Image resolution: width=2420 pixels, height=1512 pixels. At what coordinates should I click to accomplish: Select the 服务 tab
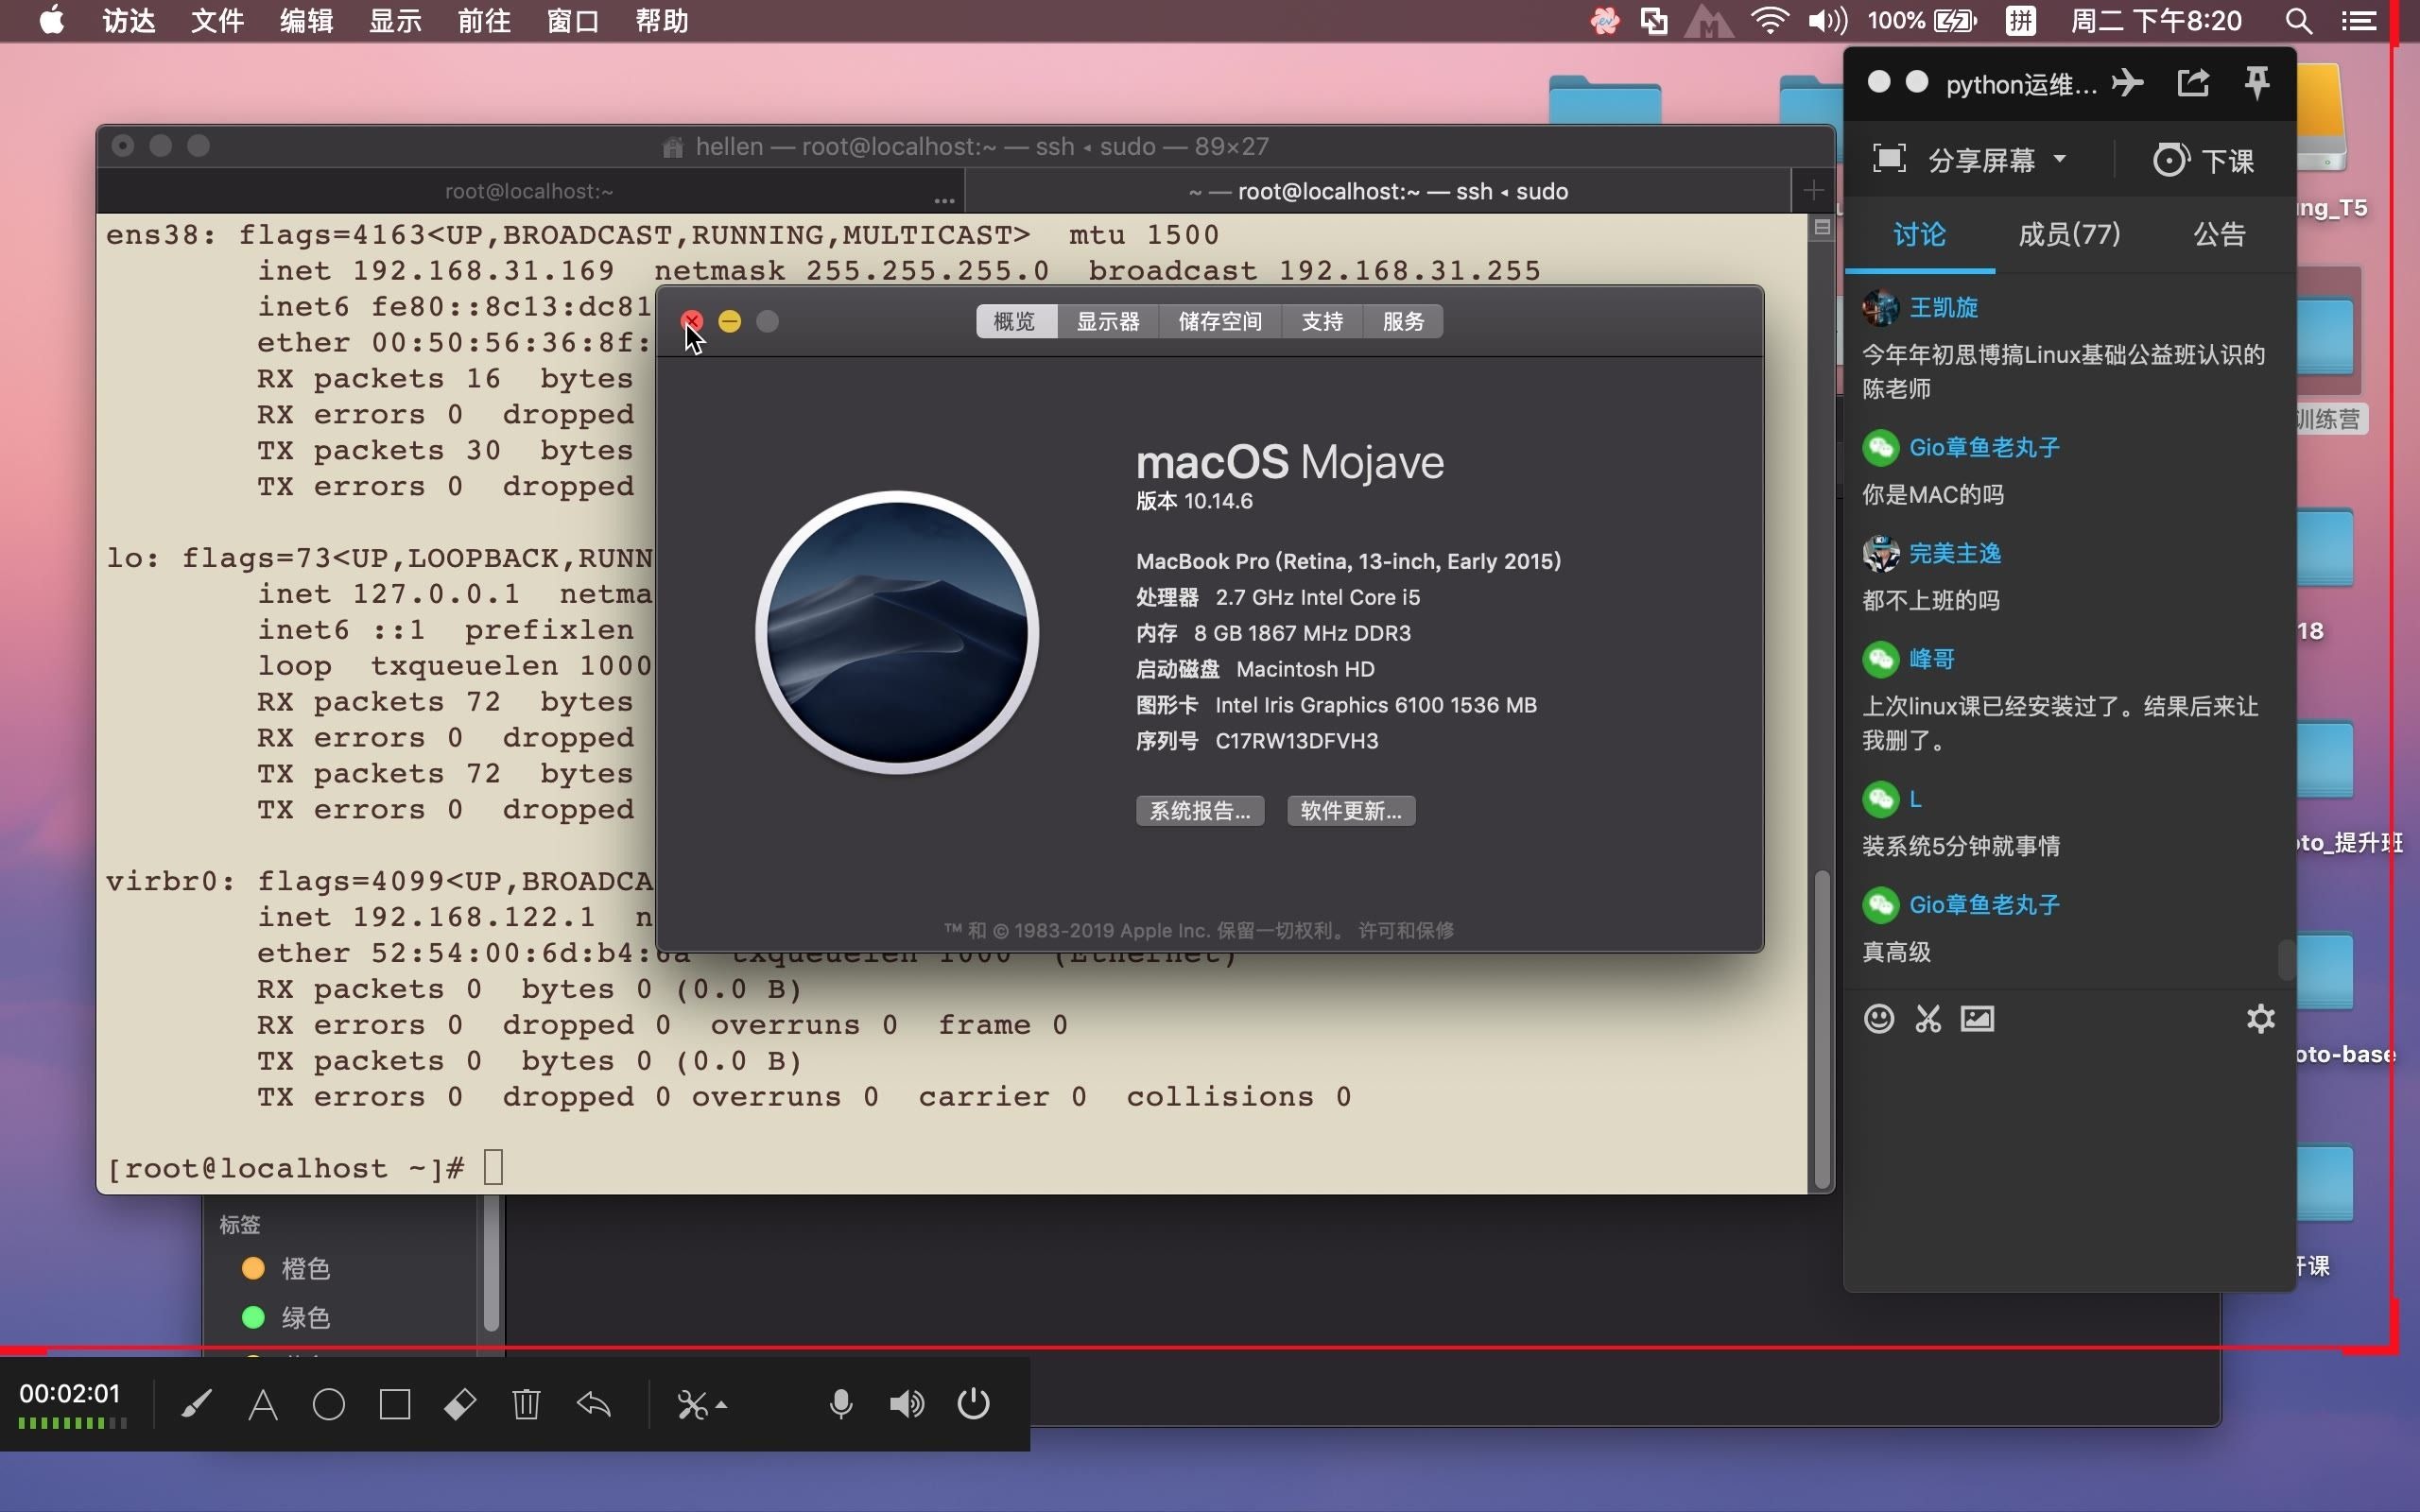pyautogui.click(x=1403, y=322)
